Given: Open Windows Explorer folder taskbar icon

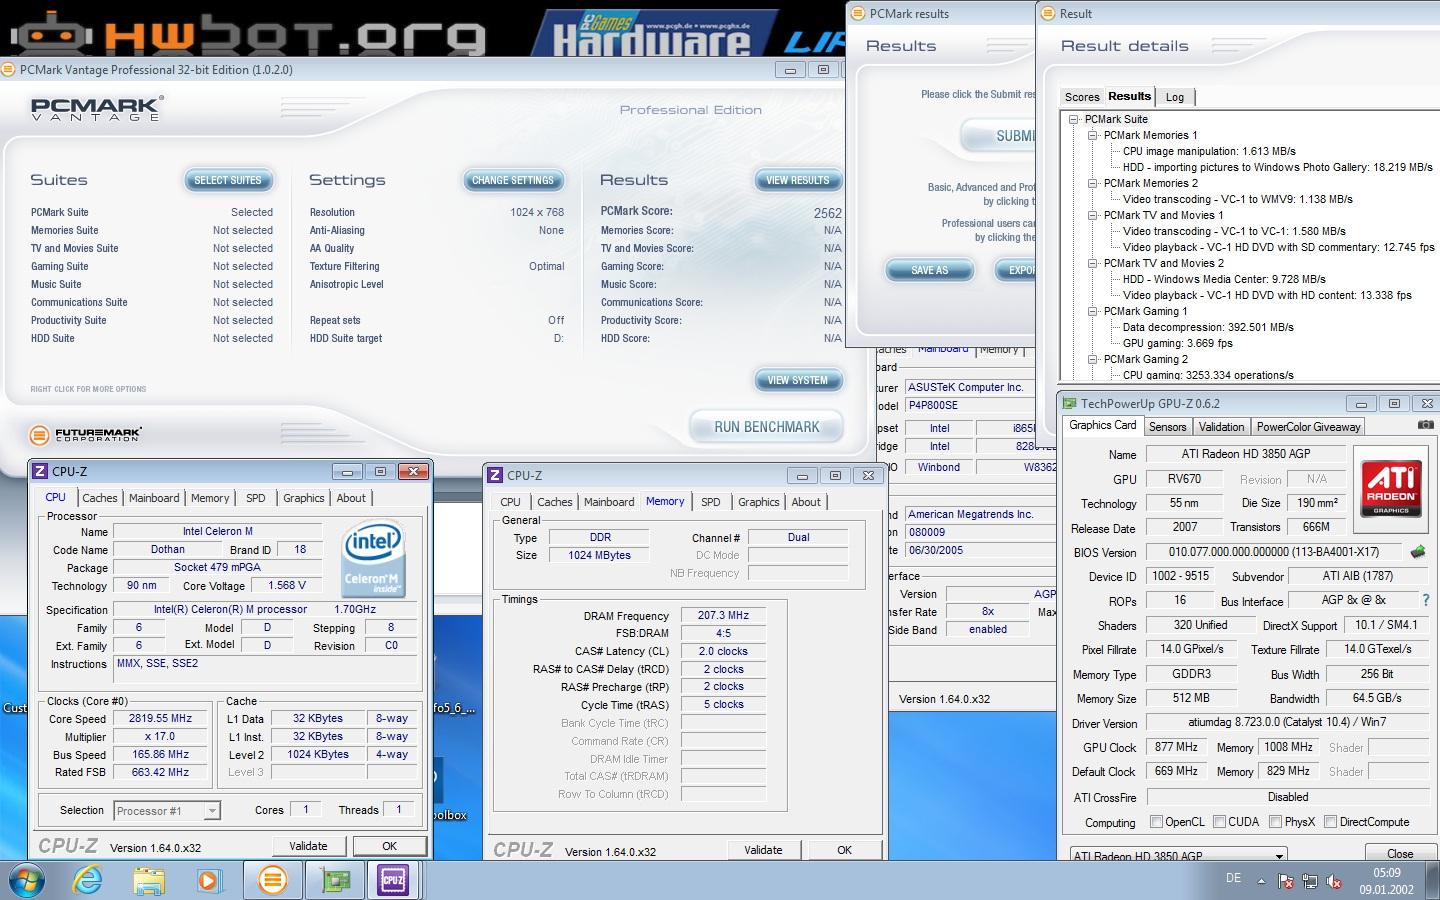Looking at the screenshot, I should point(149,881).
